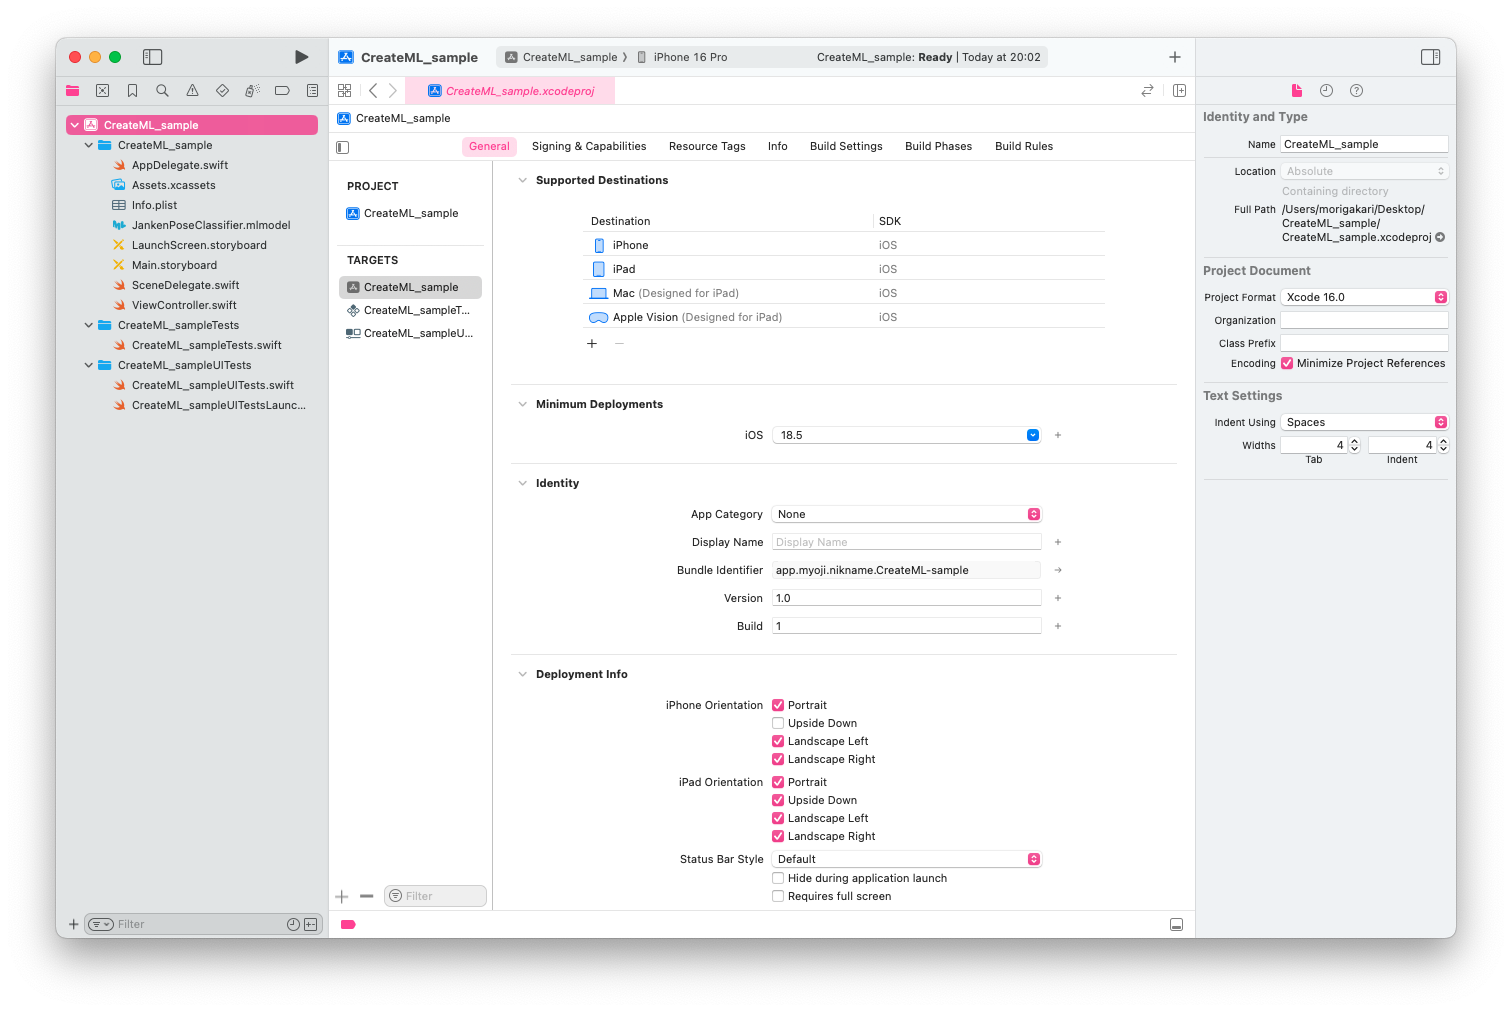Open the Test navigator diamond icon
Image resolution: width=1512 pixels, height=1012 pixels.
coord(222,91)
